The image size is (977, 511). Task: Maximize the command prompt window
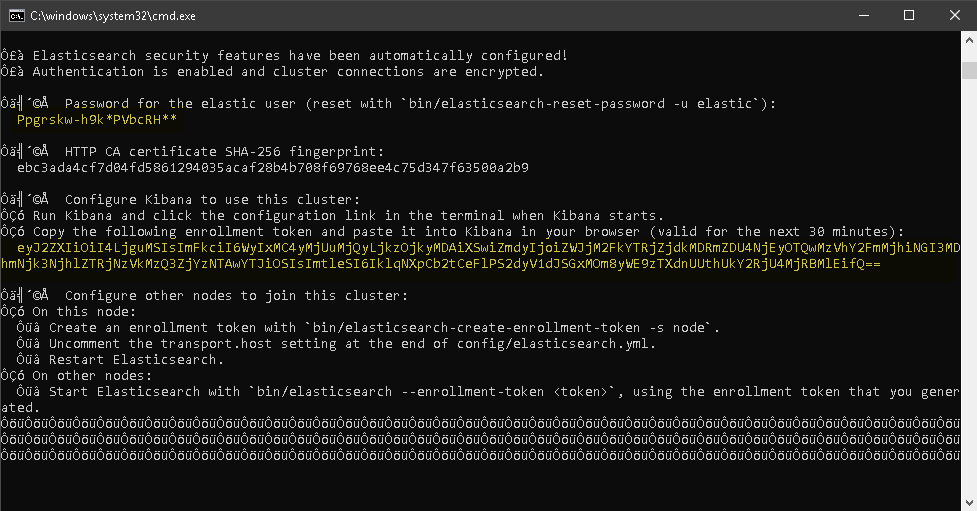909,15
